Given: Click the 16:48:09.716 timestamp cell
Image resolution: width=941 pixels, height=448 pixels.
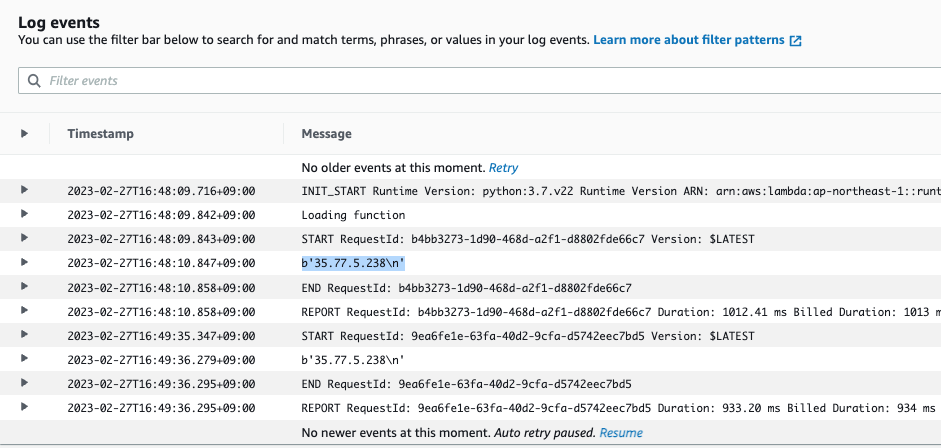Looking at the screenshot, I should [161, 190].
